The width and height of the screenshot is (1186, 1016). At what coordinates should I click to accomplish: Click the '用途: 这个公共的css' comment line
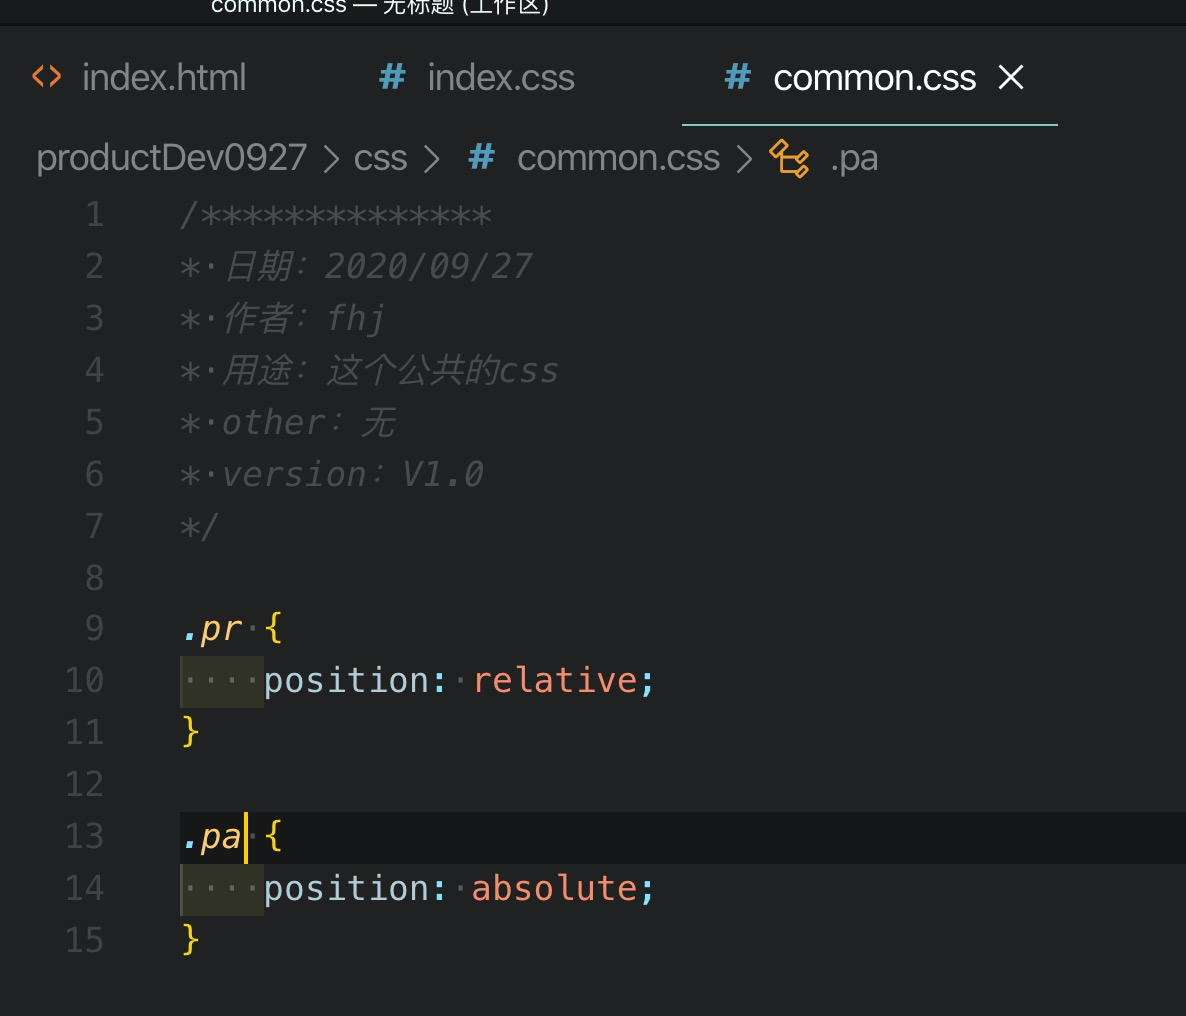click(x=369, y=371)
